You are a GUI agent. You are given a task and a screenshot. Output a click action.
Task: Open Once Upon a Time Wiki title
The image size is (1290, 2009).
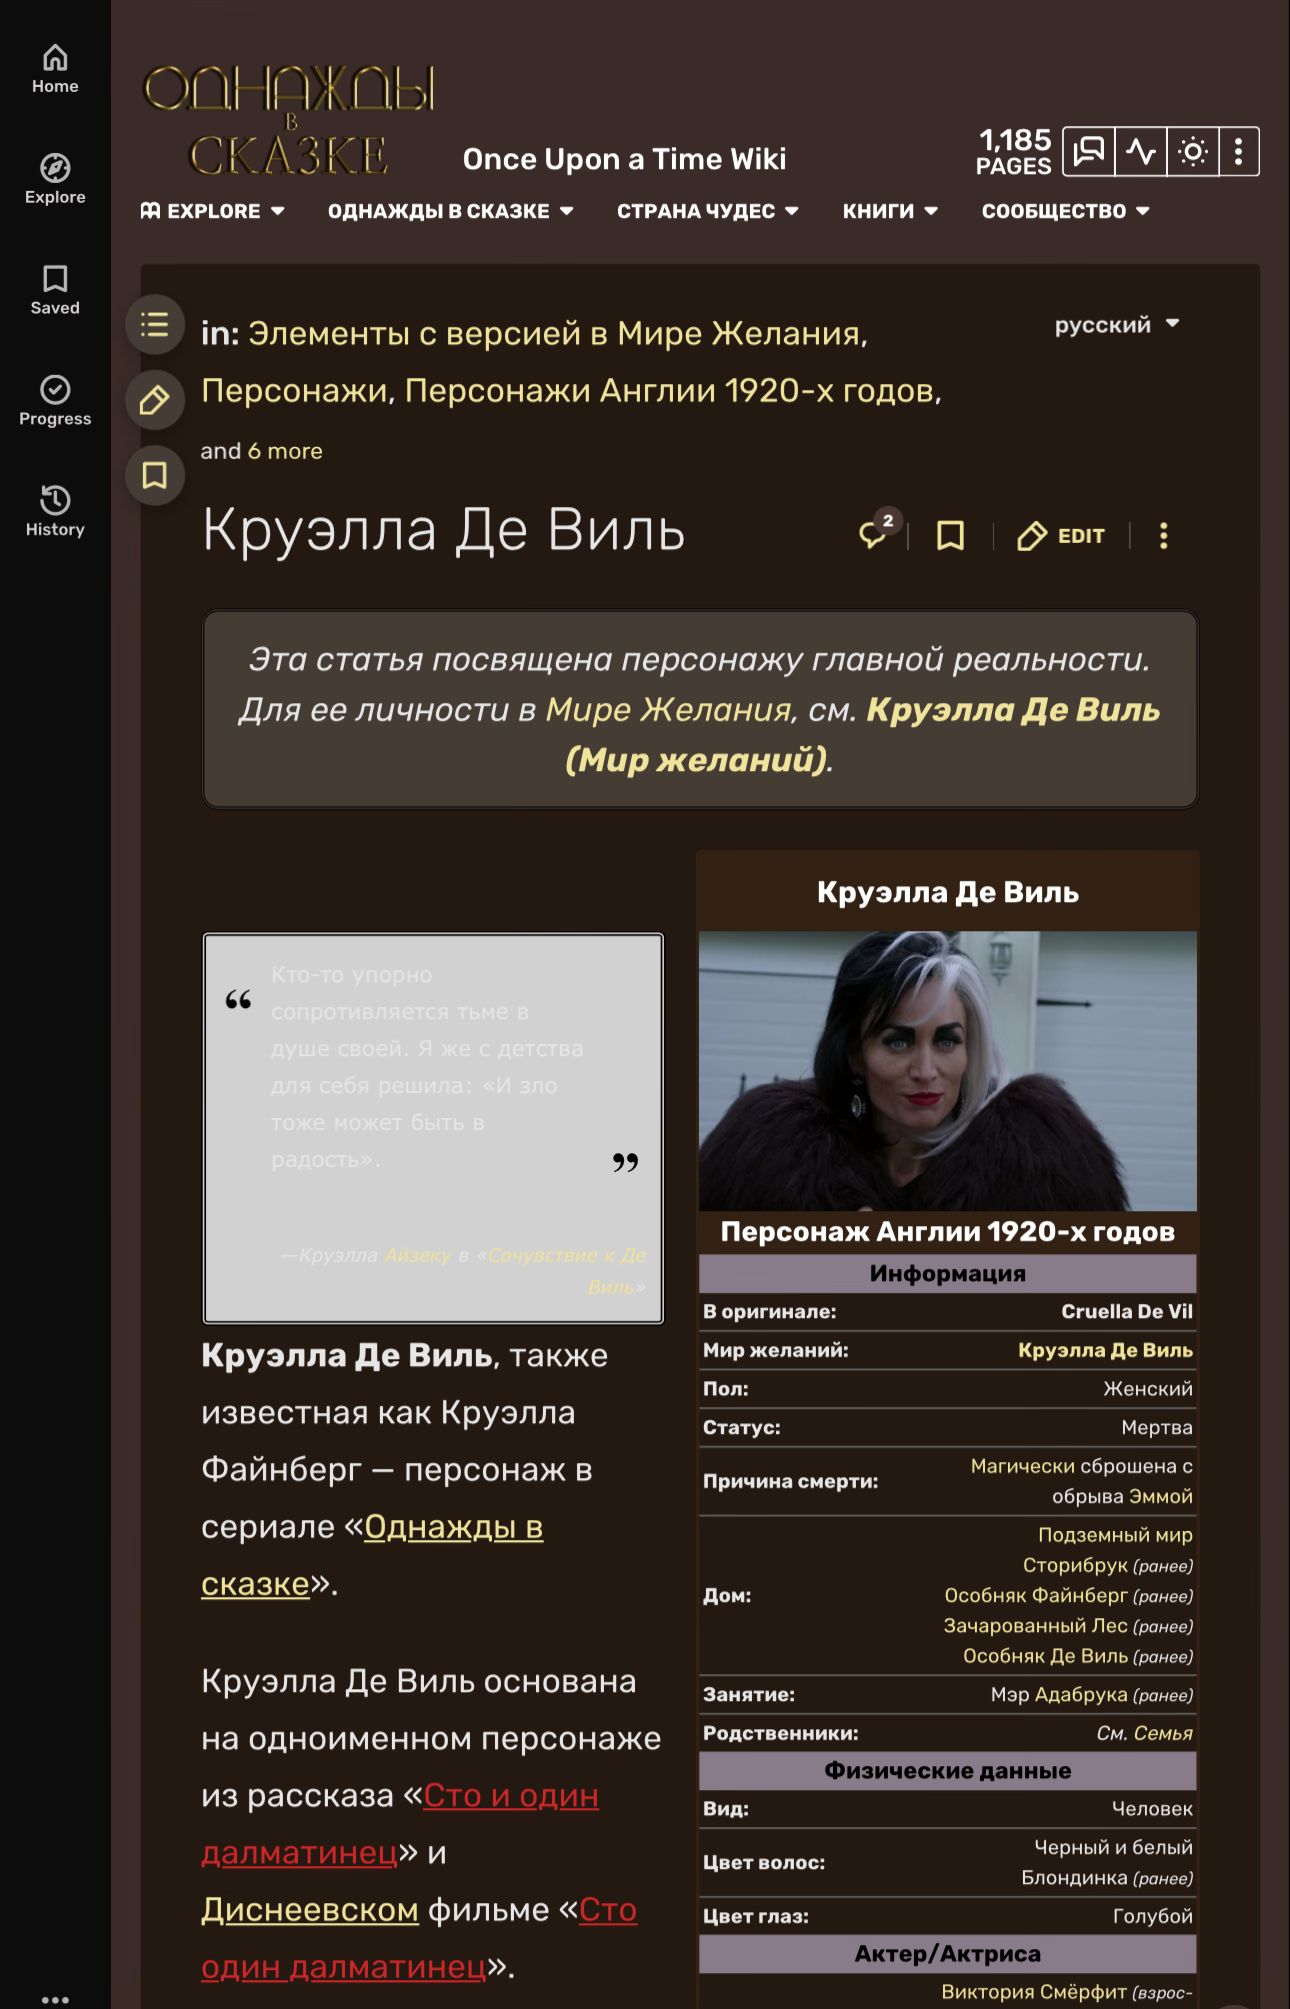[624, 159]
